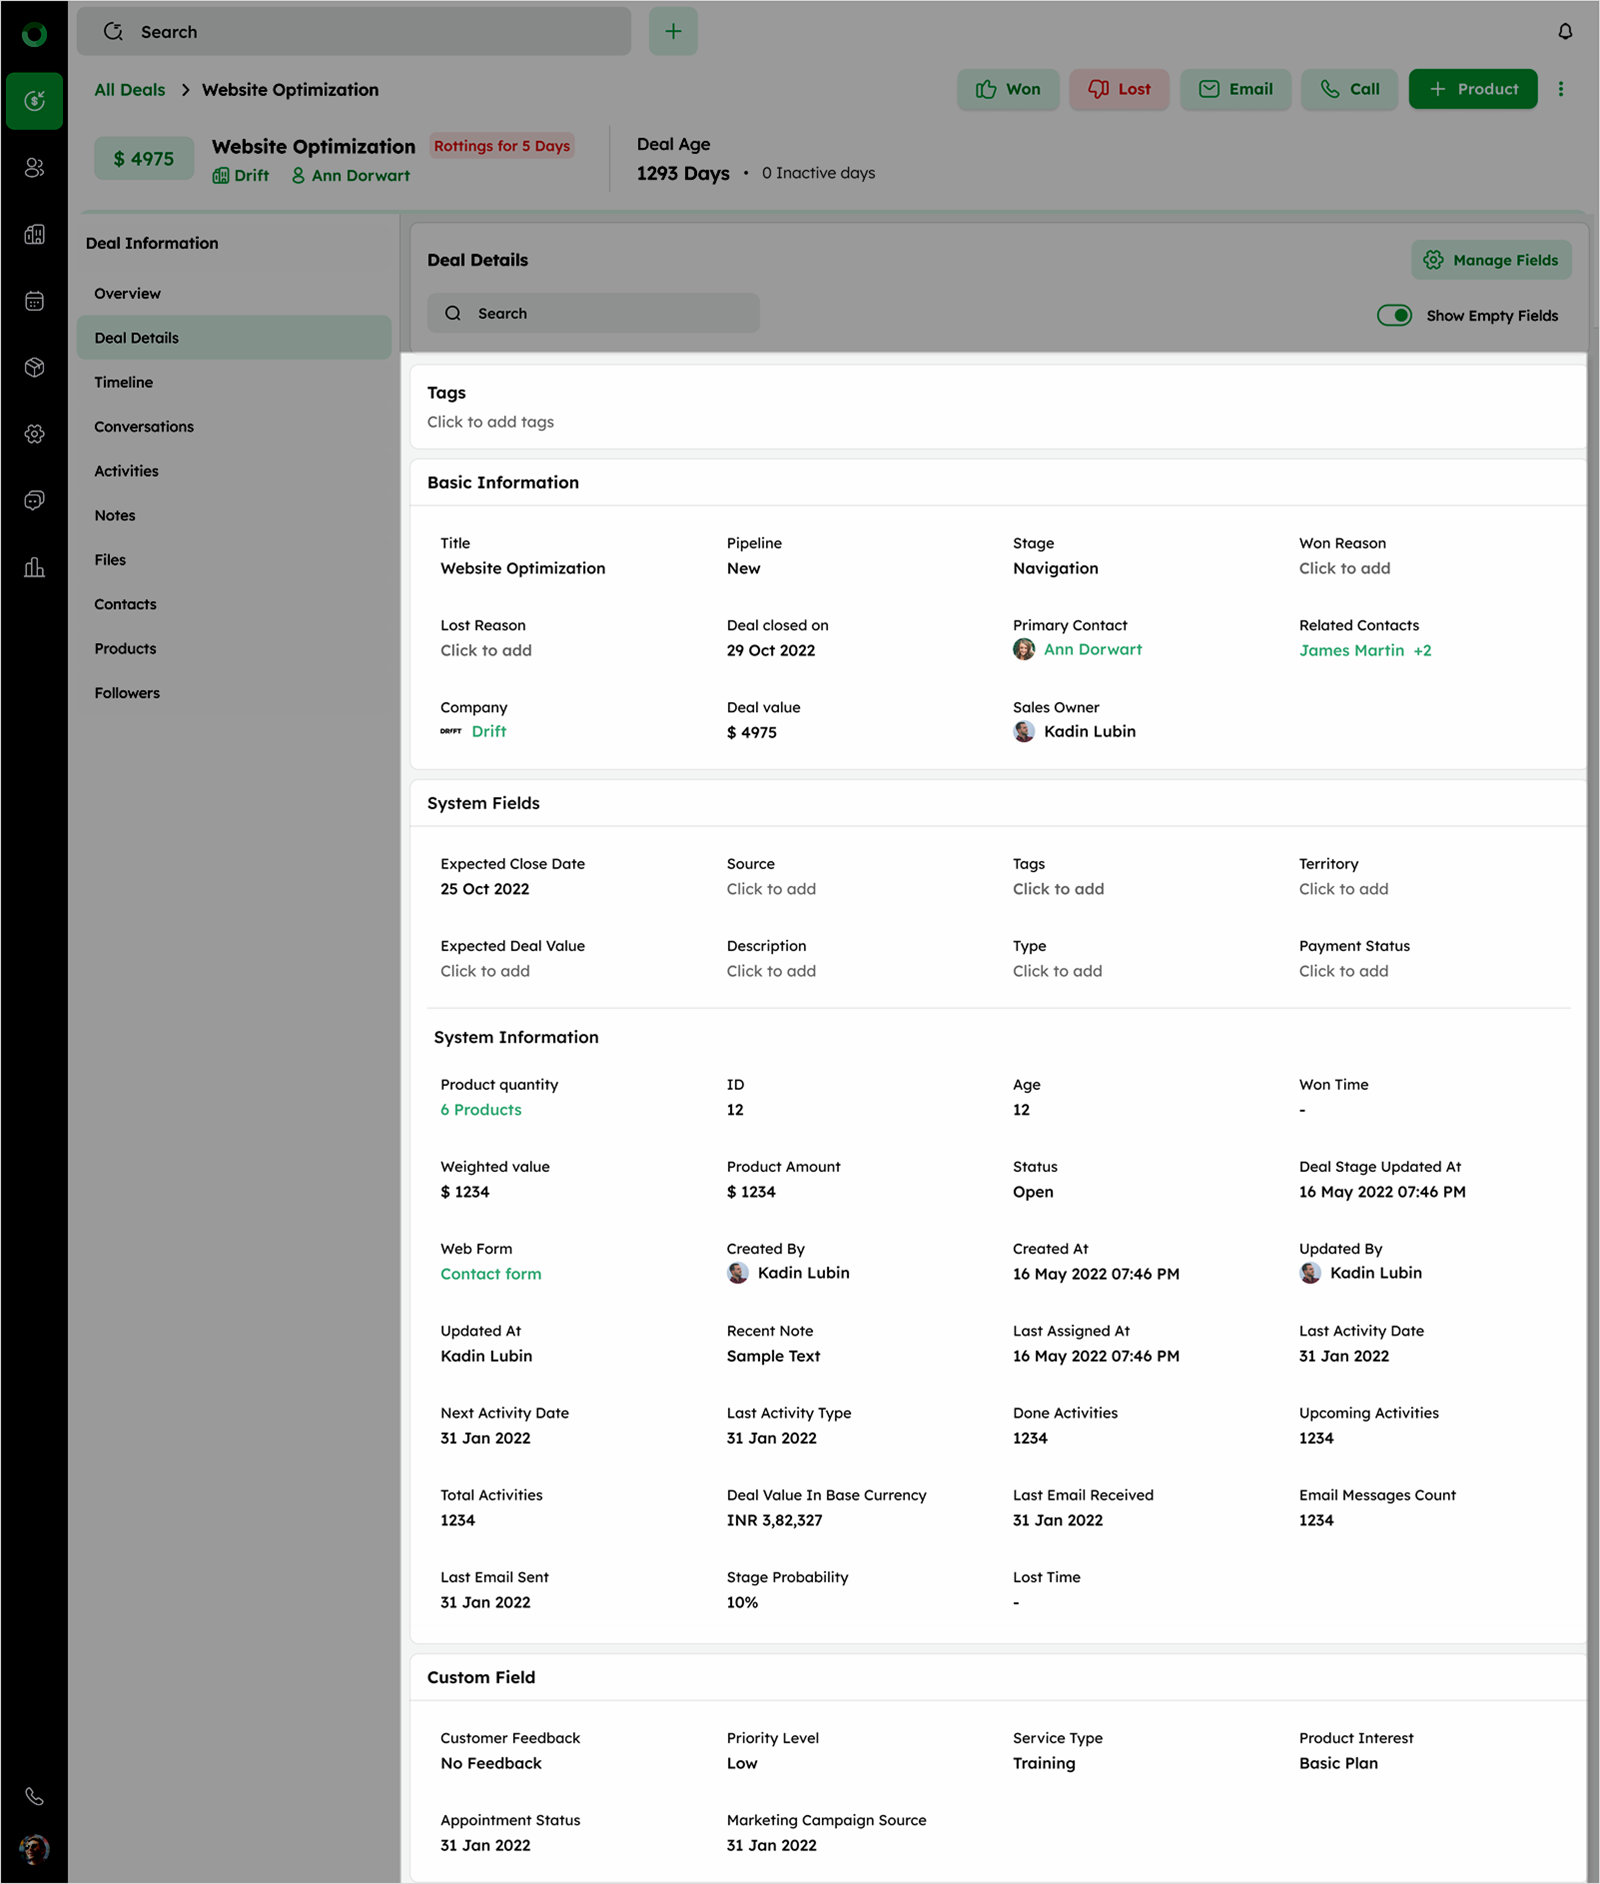1600x1884 pixels.
Task: Open the Deals icon in sidebar
Action: (x=34, y=101)
